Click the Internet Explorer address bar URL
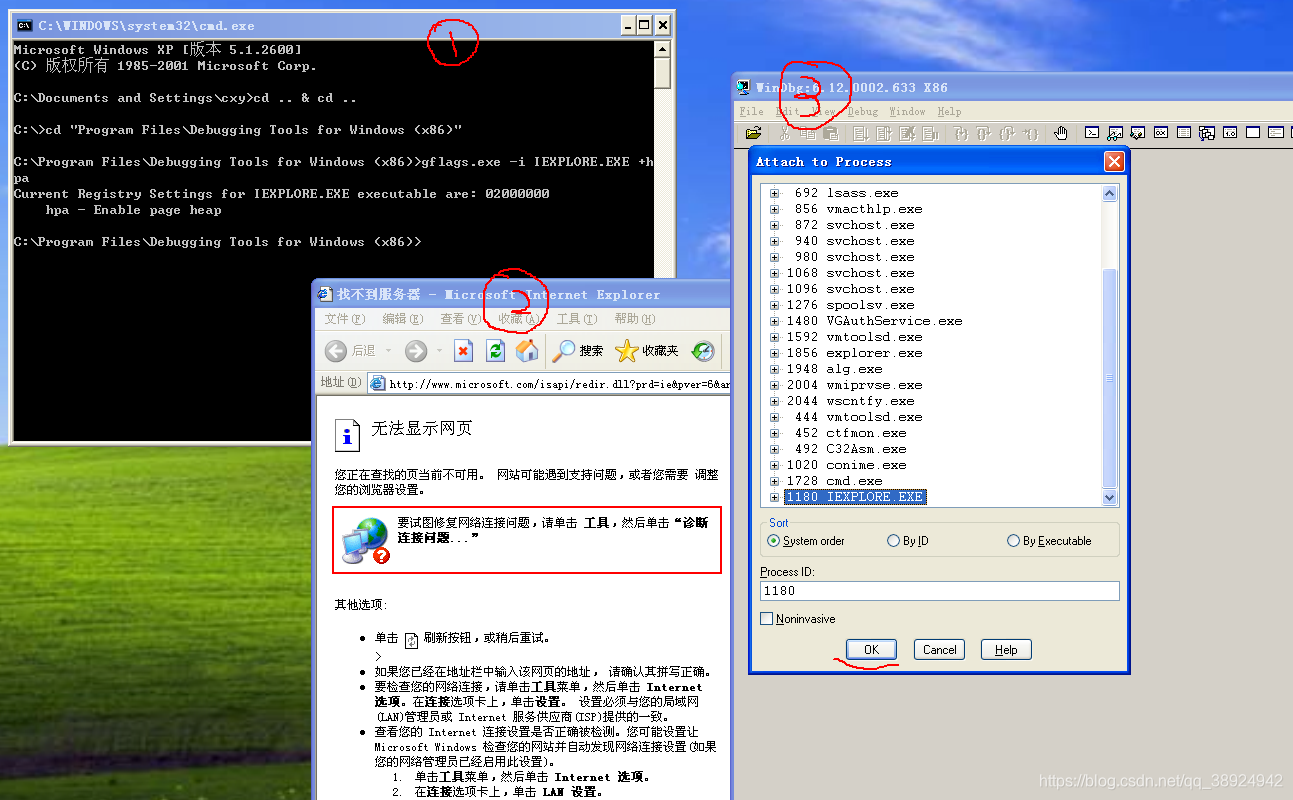This screenshot has width=1293, height=800. pos(559,384)
